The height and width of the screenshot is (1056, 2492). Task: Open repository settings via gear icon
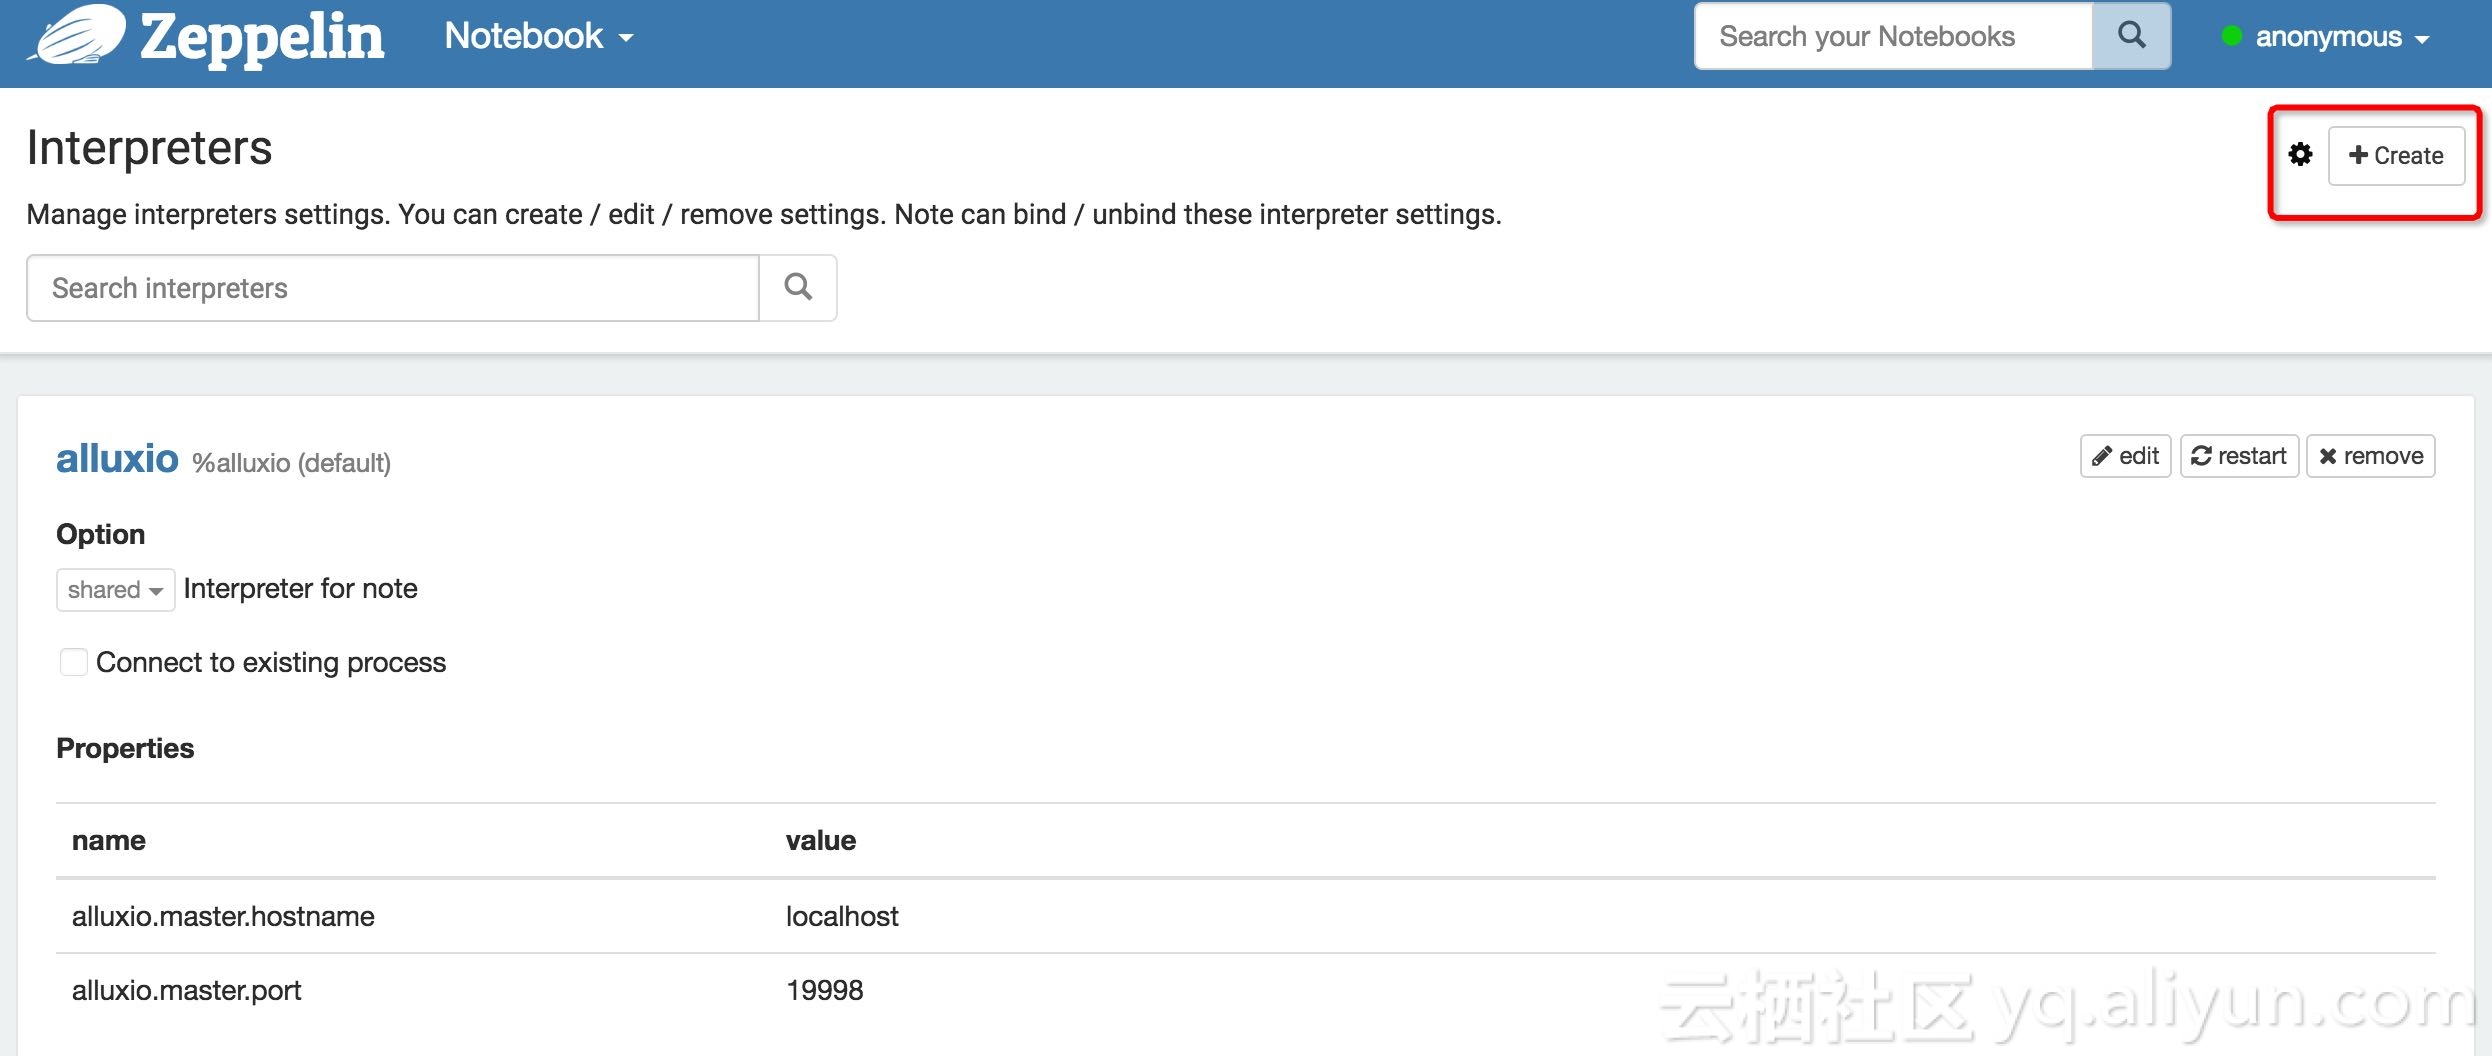coord(2300,155)
